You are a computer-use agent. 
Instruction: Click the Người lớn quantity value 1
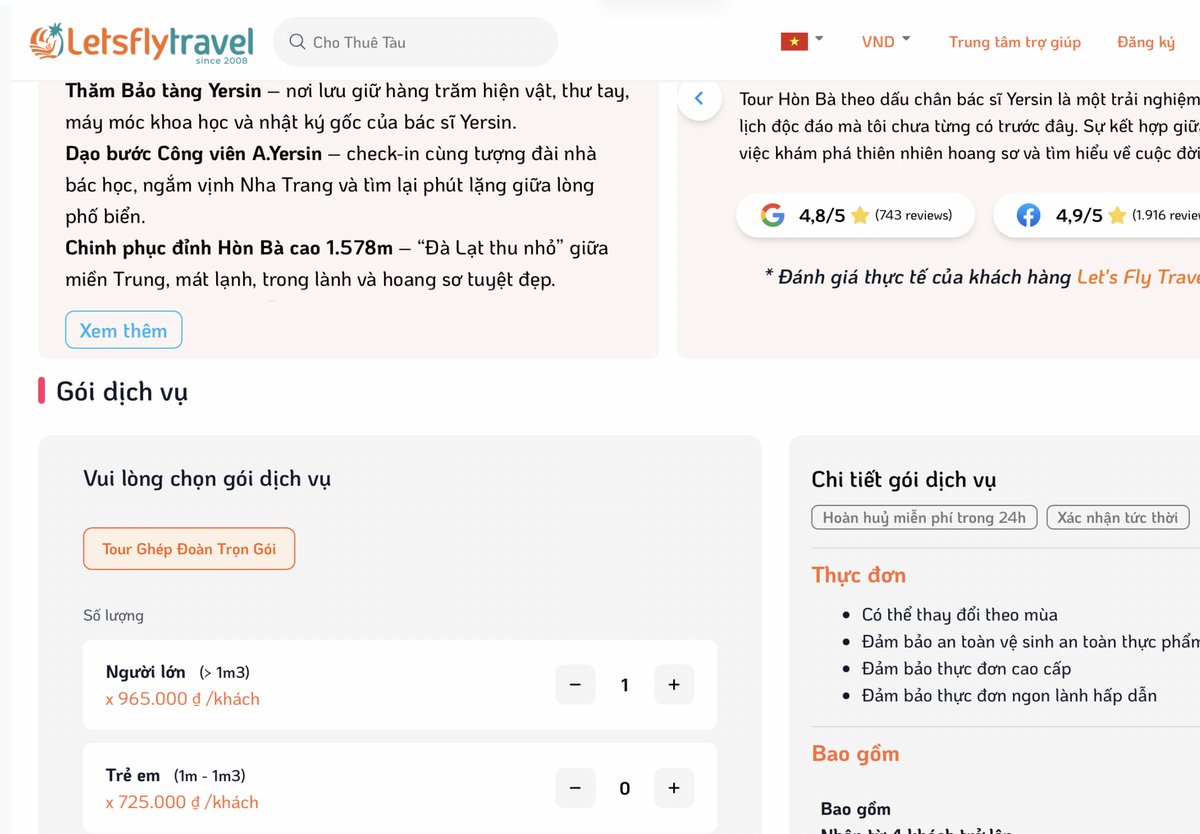[x=625, y=685]
